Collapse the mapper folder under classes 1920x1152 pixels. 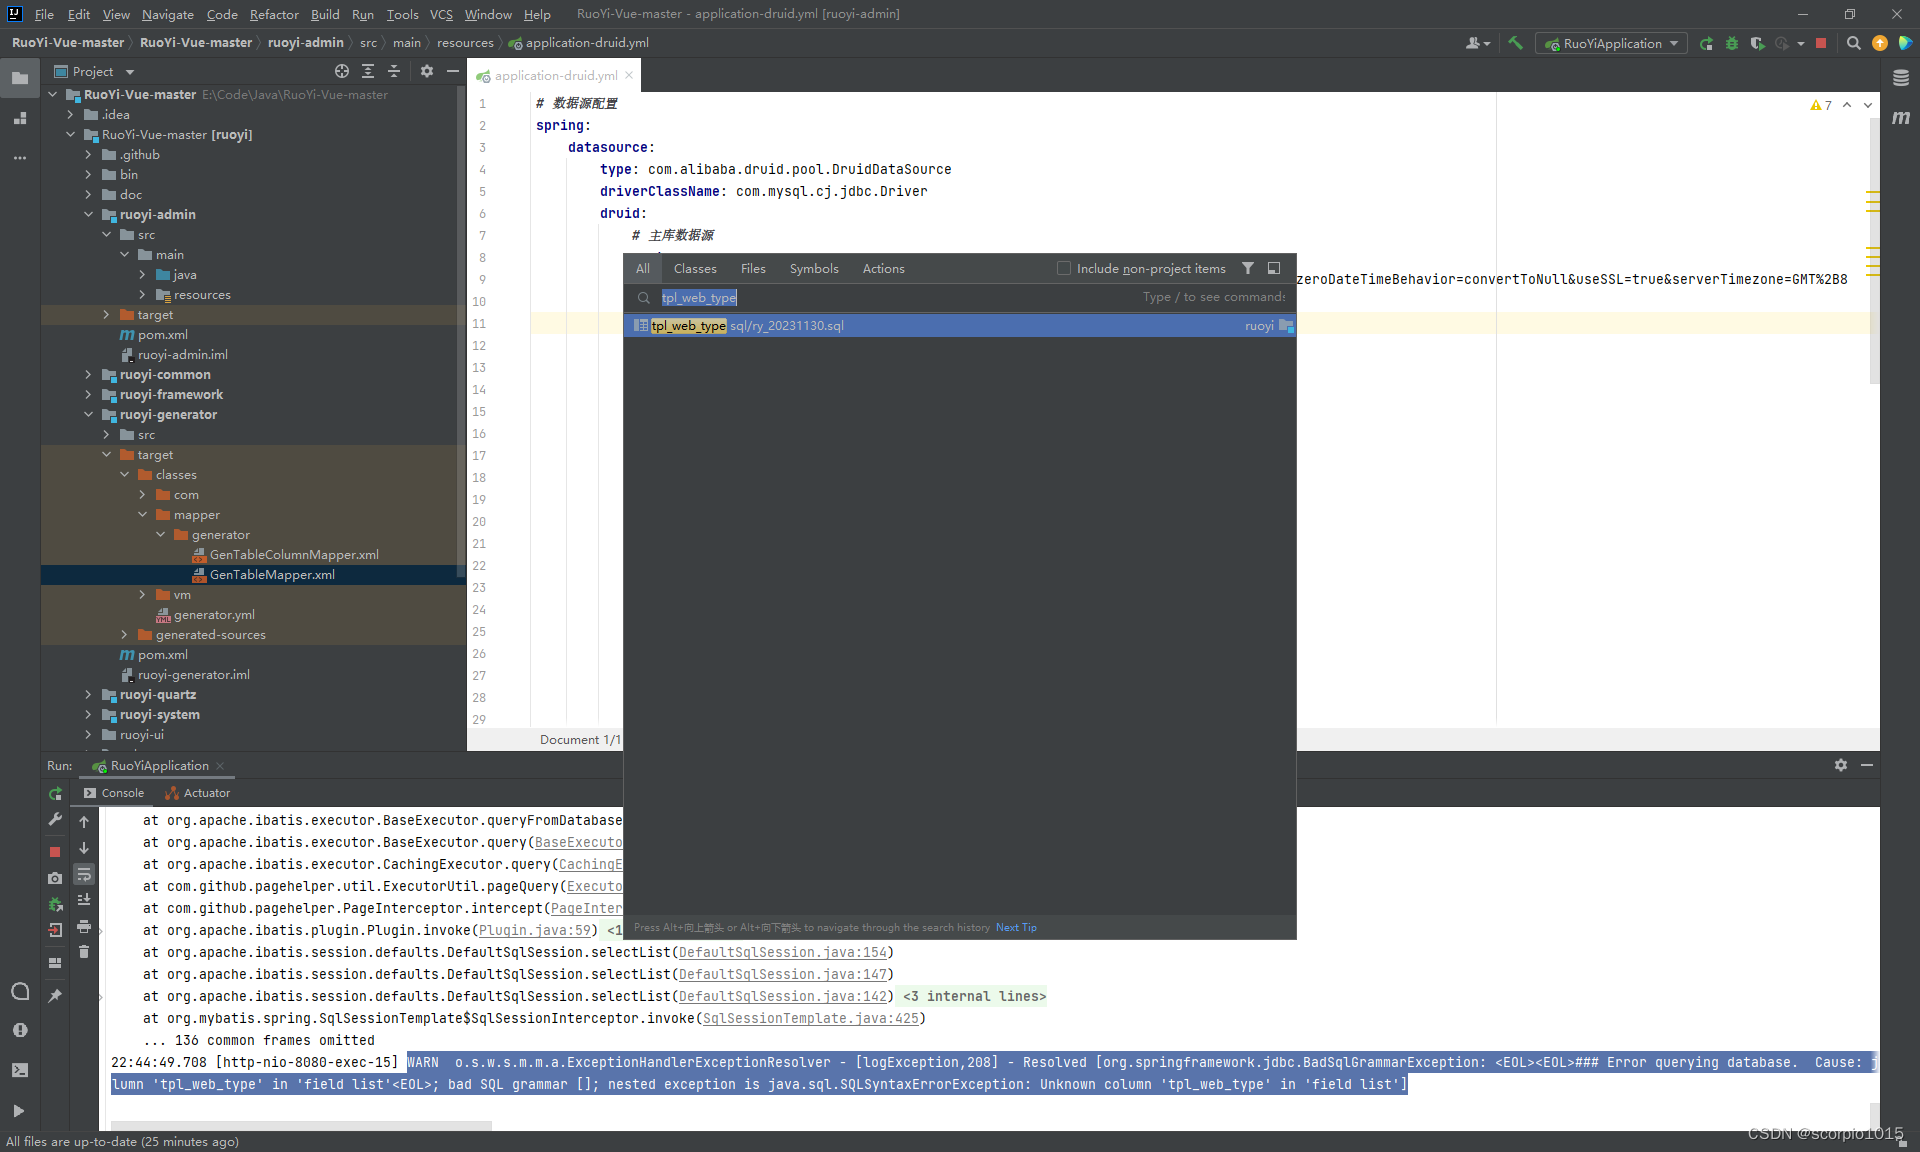click(x=142, y=515)
